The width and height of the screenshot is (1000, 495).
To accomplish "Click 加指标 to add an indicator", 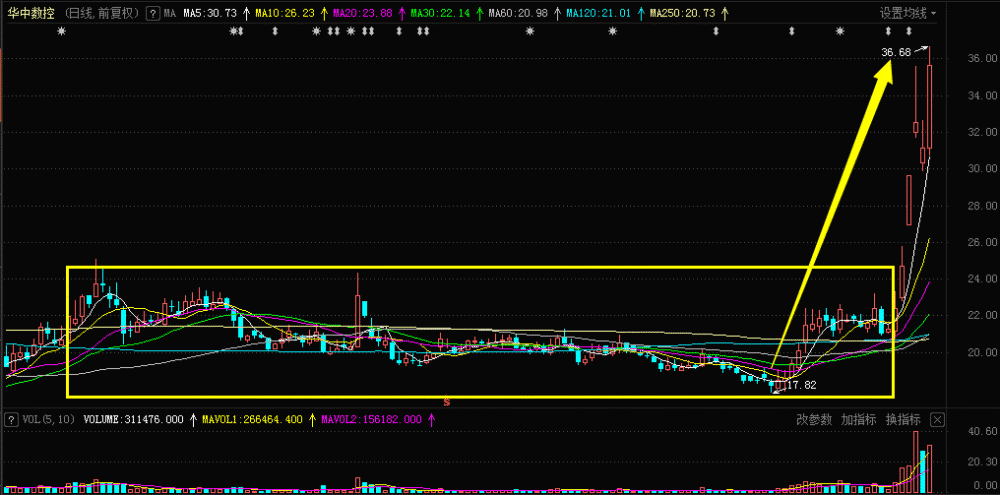I will click(x=858, y=420).
